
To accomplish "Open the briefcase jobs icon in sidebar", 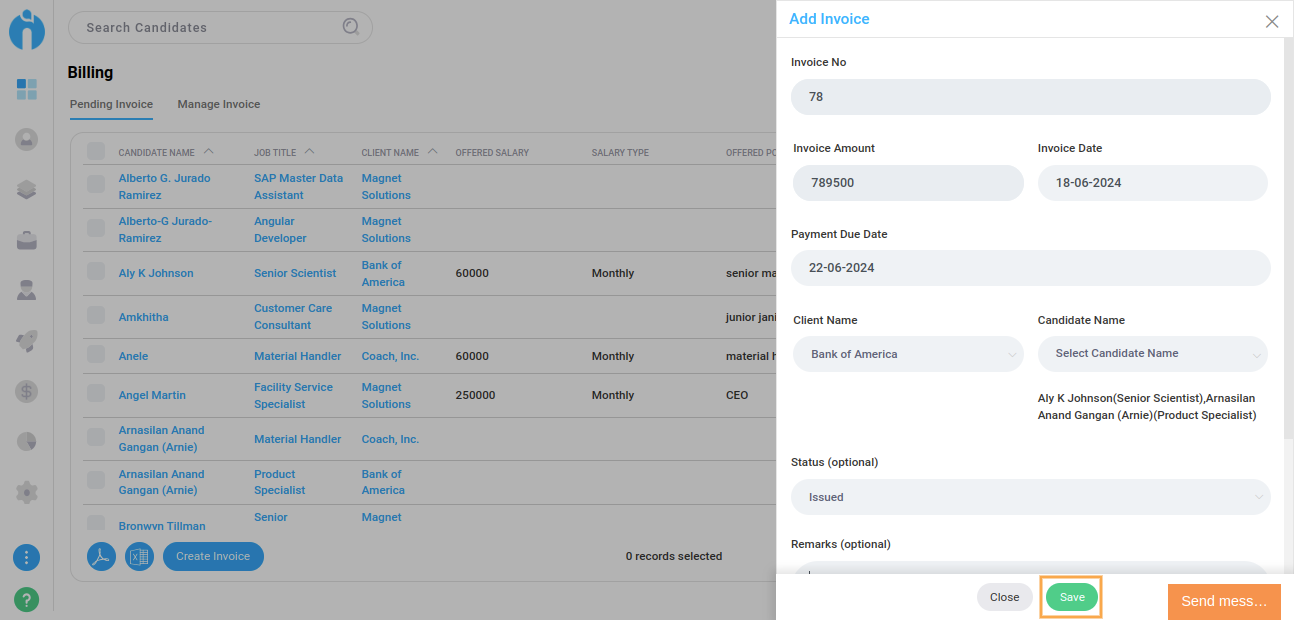I will pyautogui.click(x=27, y=240).
